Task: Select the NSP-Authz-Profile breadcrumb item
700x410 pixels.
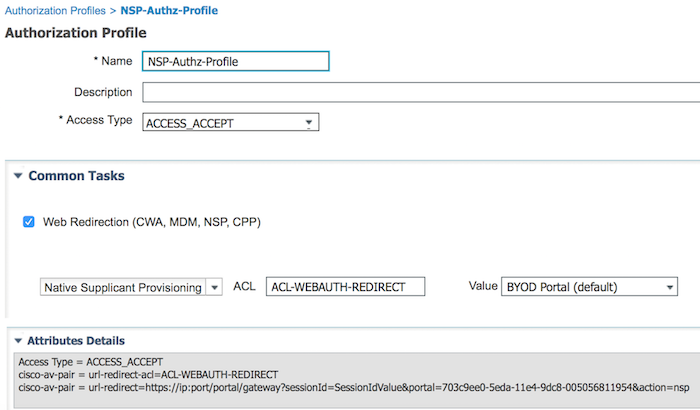Action: coord(169,10)
